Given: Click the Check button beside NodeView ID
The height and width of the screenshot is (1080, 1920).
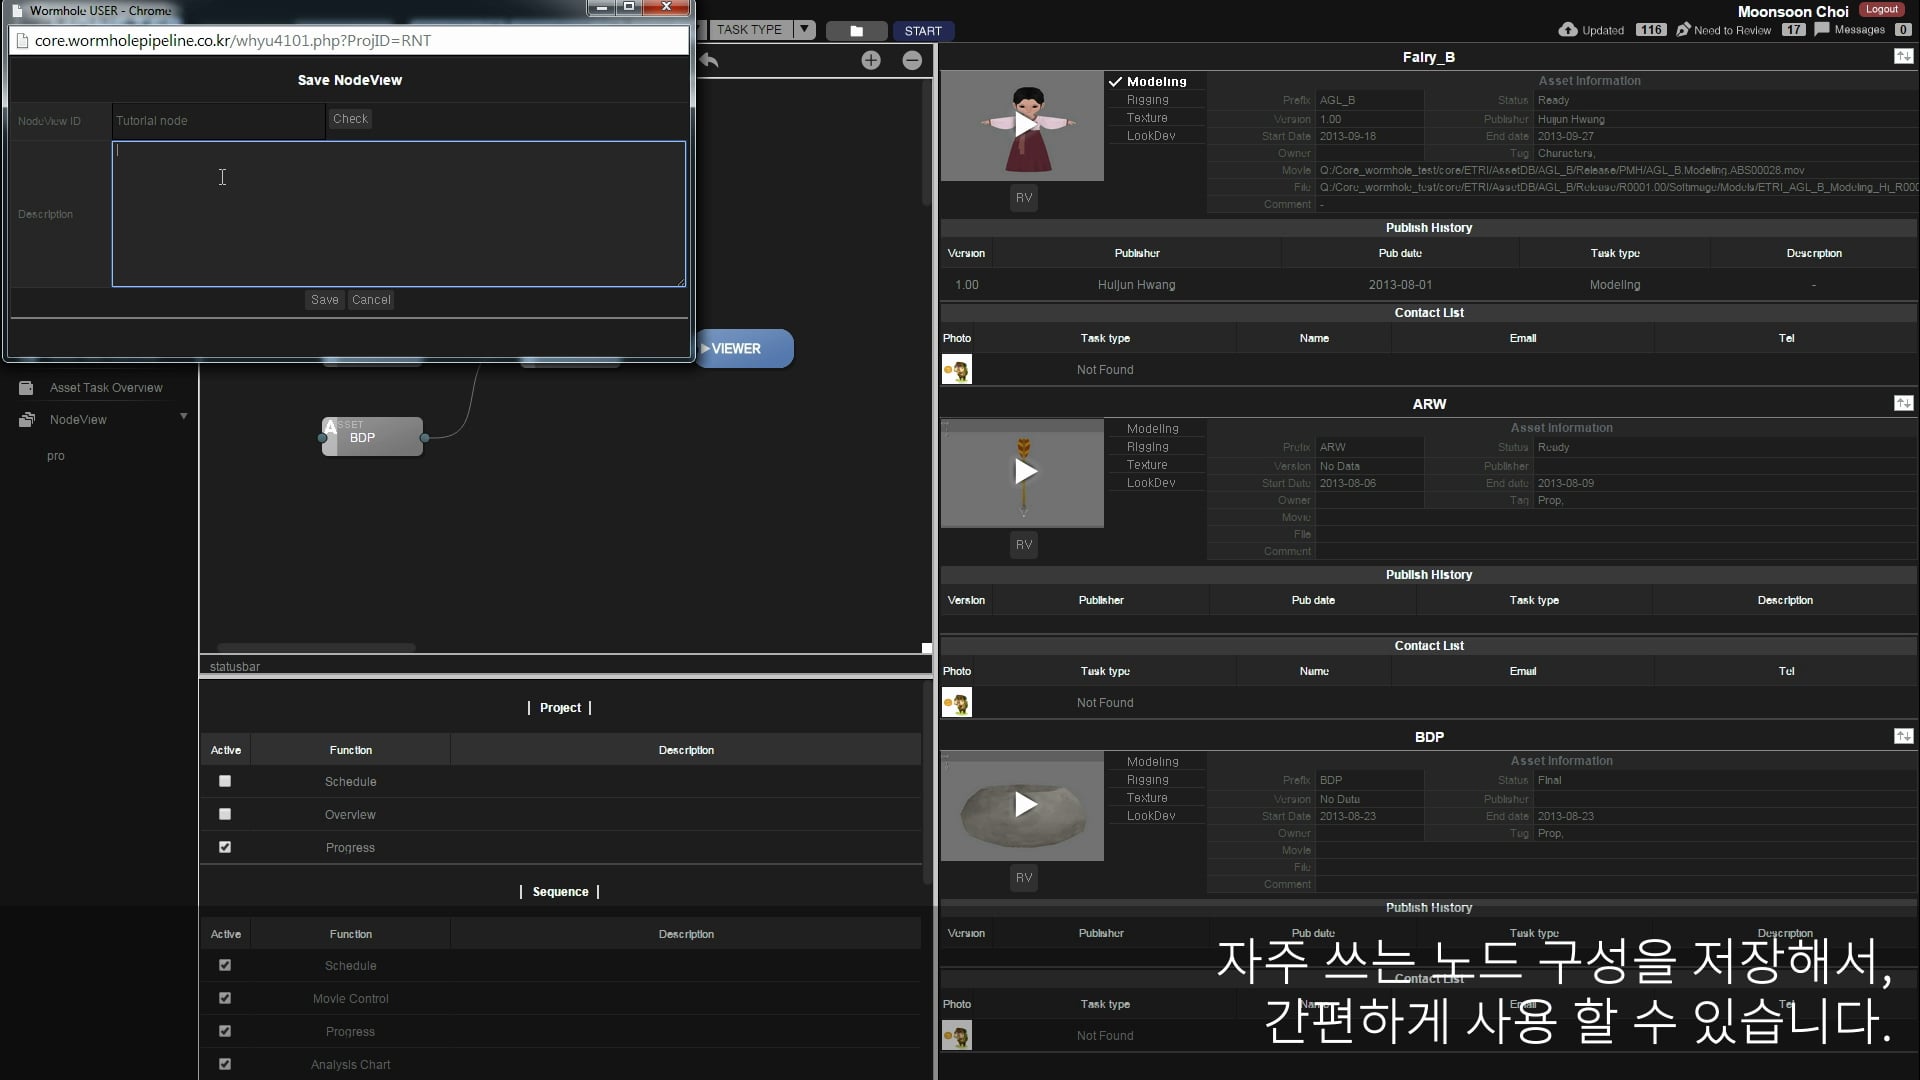Looking at the screenshot, I should [x=350, y=119].
